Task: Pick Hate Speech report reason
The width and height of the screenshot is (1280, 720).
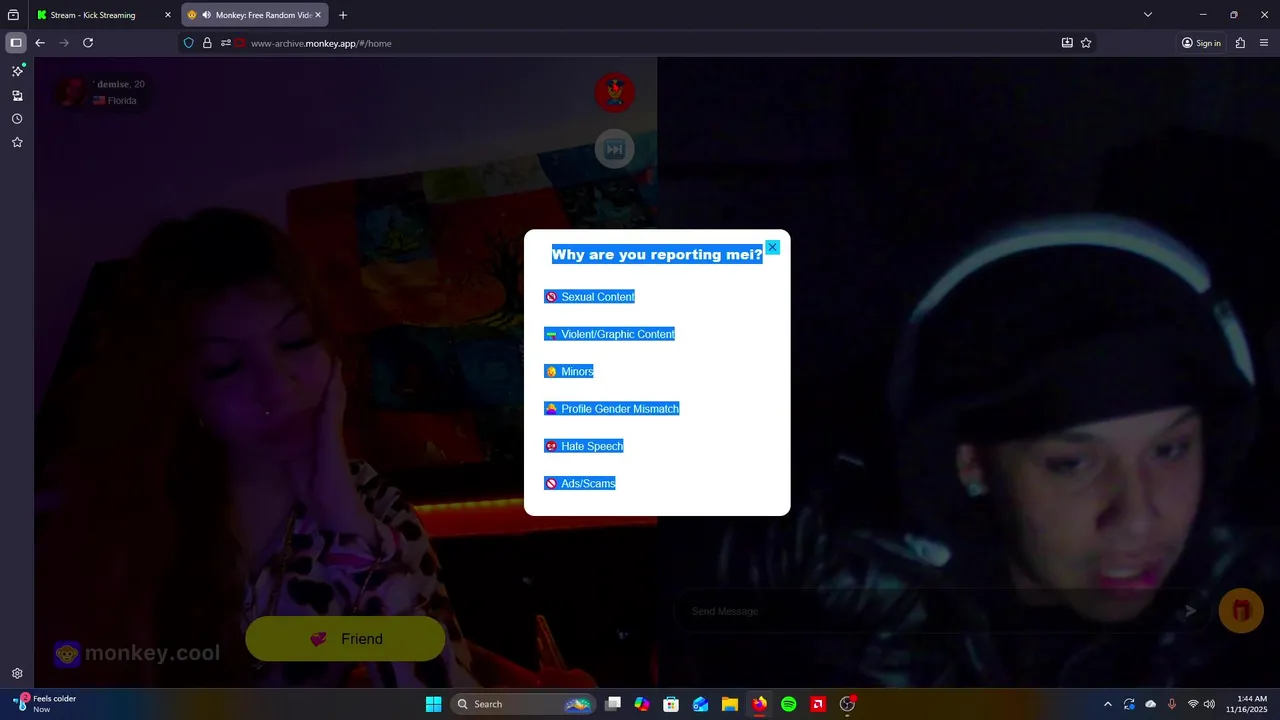Action: 583,446
